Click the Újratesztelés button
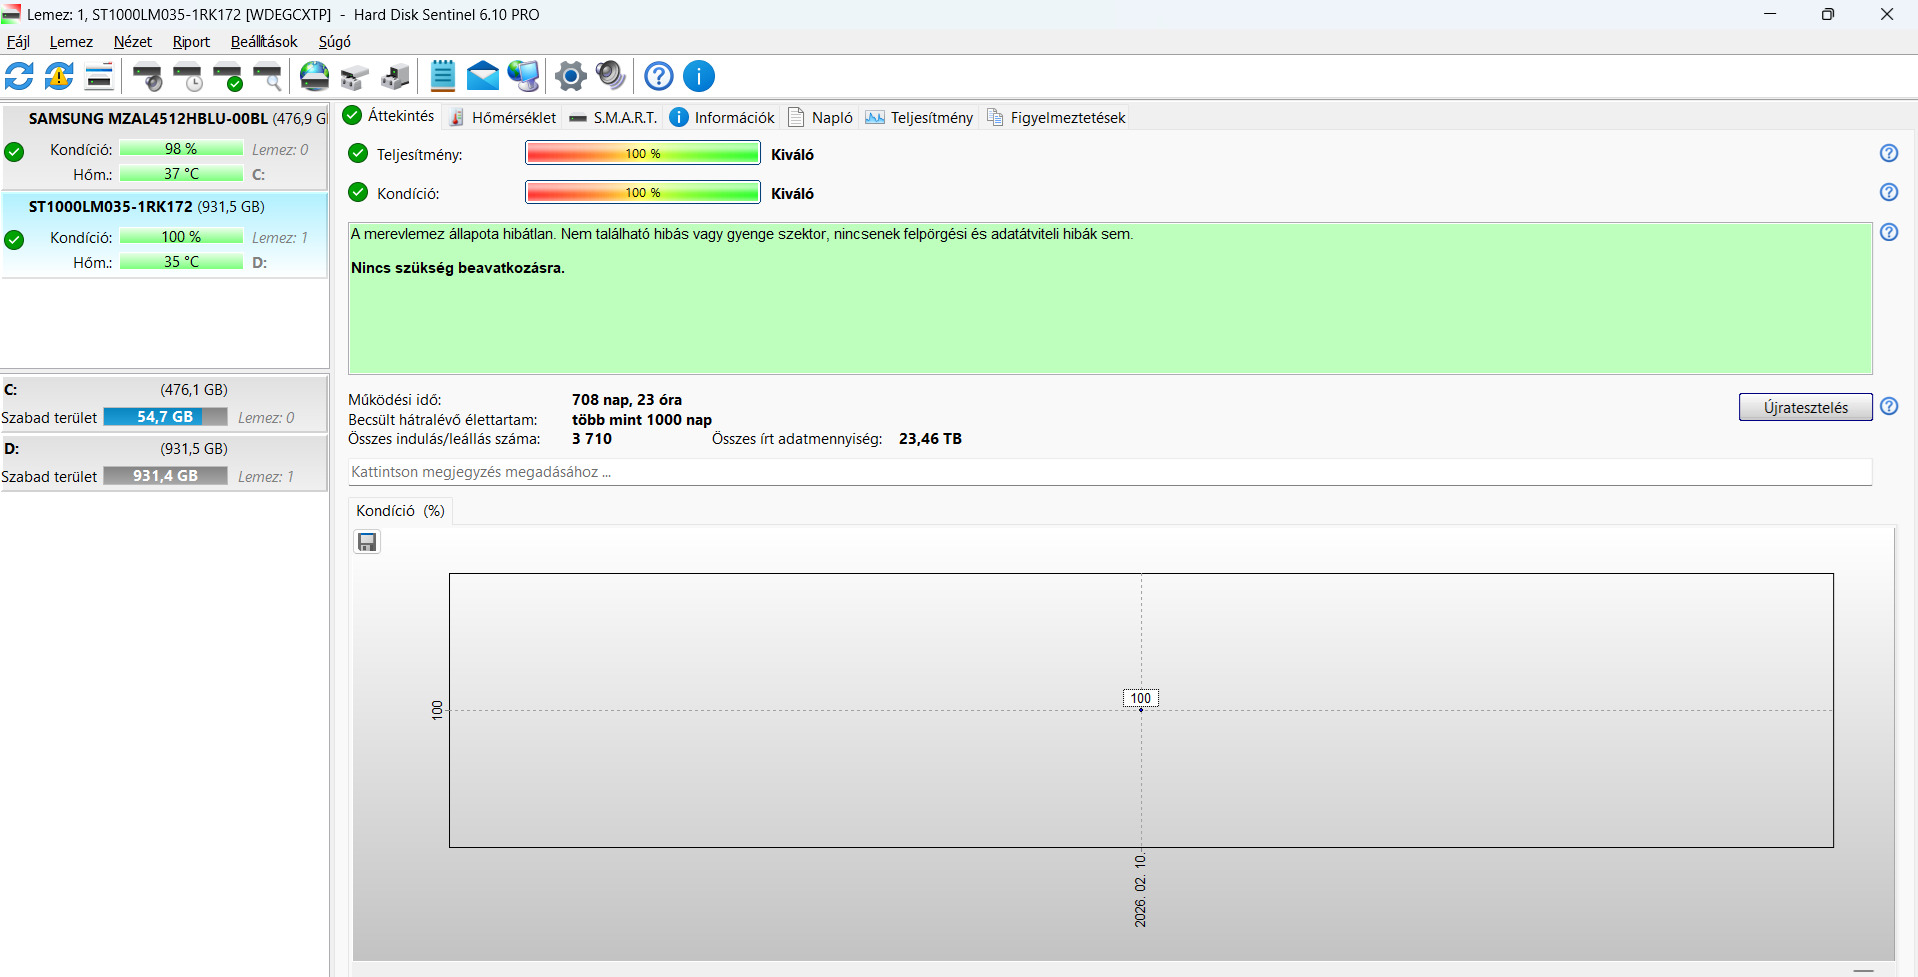Viewport: 1918px width, 977px height. [x=1805, y=407]
